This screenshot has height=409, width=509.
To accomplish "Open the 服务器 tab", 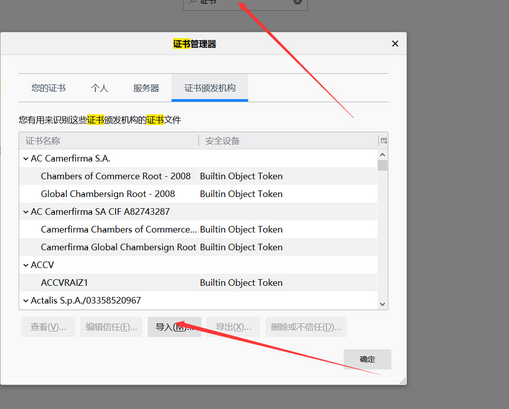I will click(x=146, y=88).
